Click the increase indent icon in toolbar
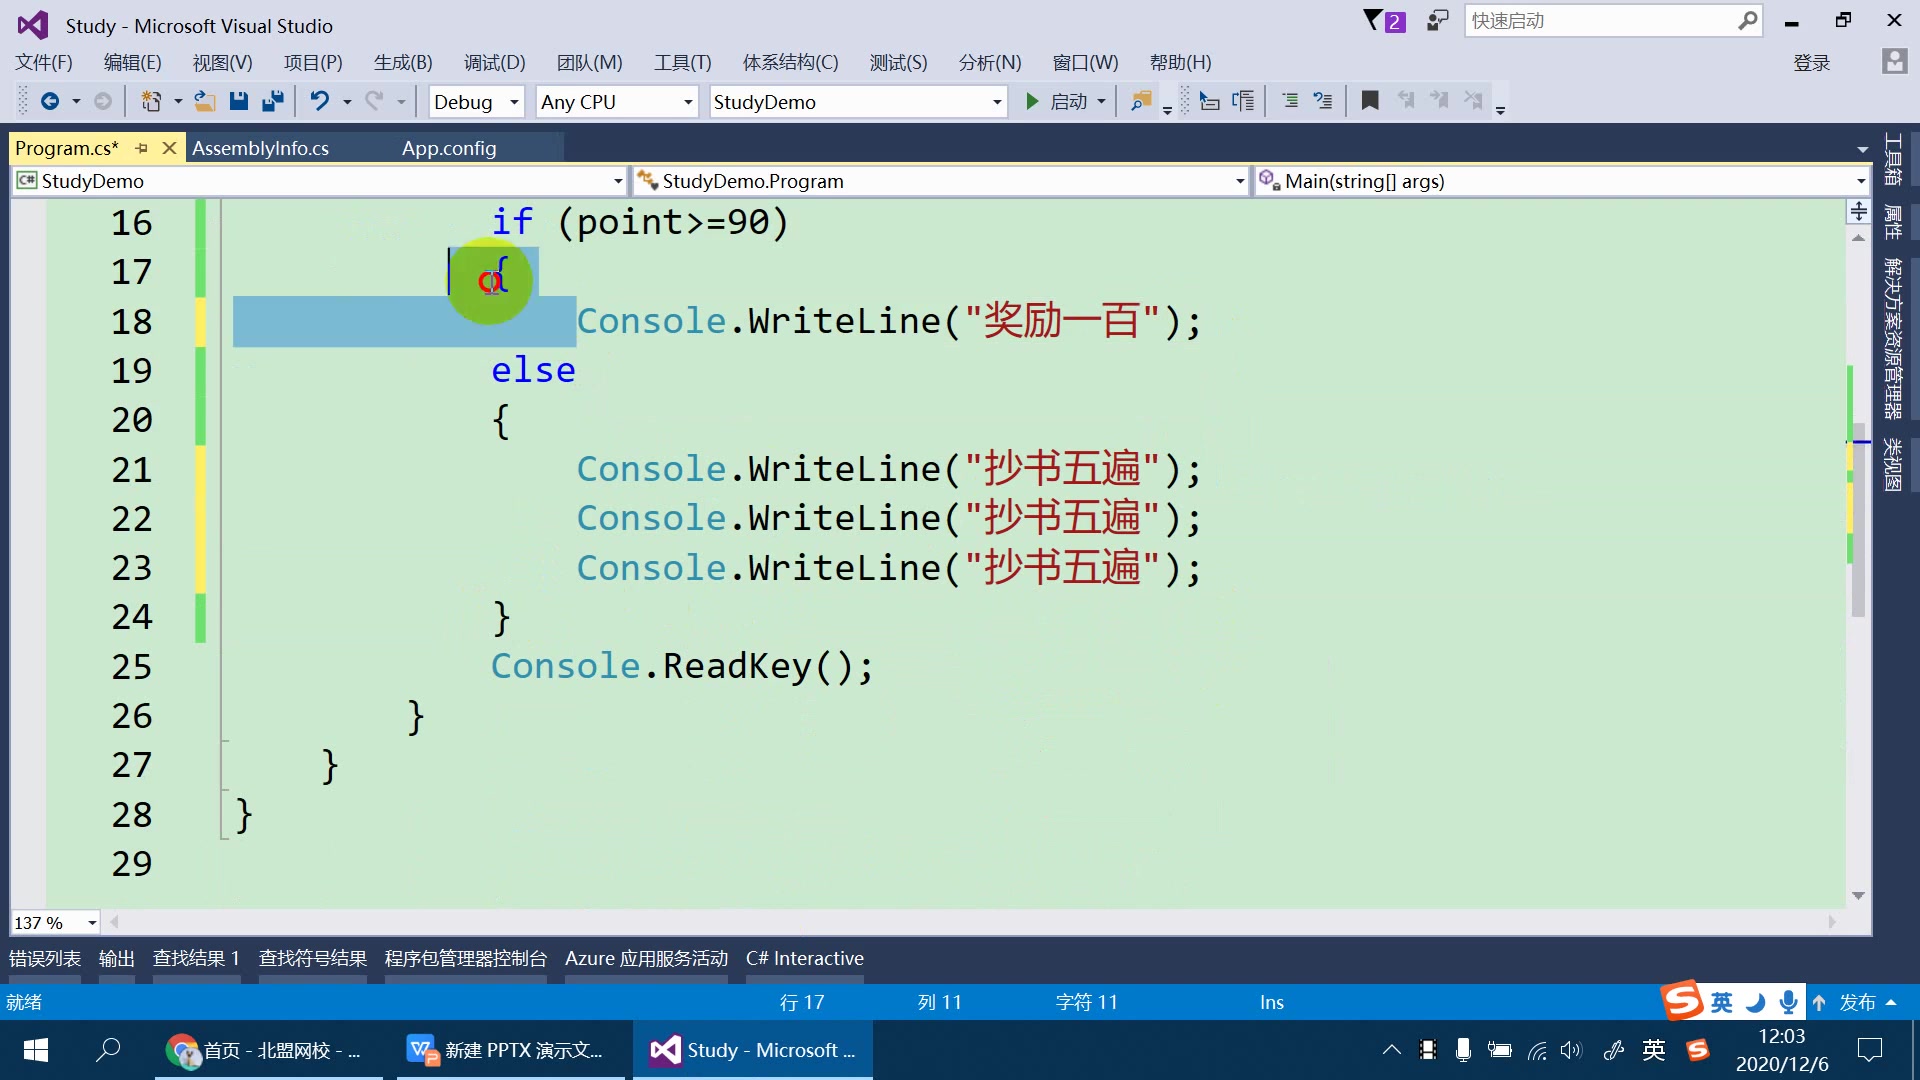Viewport: 1920px width, 1080px height. click(x=1243, y=101)
